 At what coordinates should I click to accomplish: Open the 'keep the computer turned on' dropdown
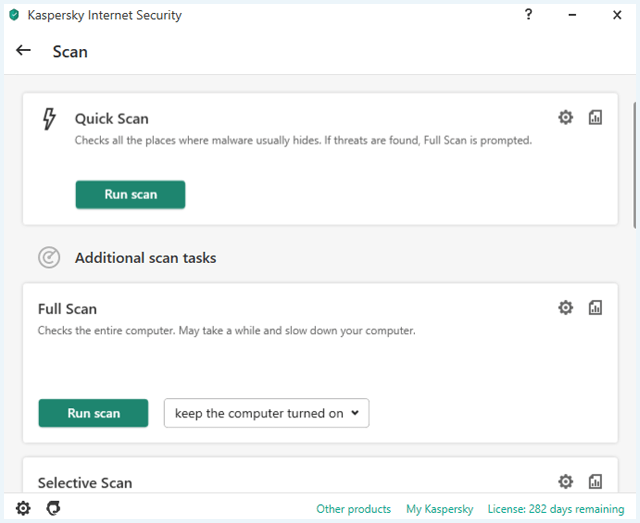click(267, 413)
